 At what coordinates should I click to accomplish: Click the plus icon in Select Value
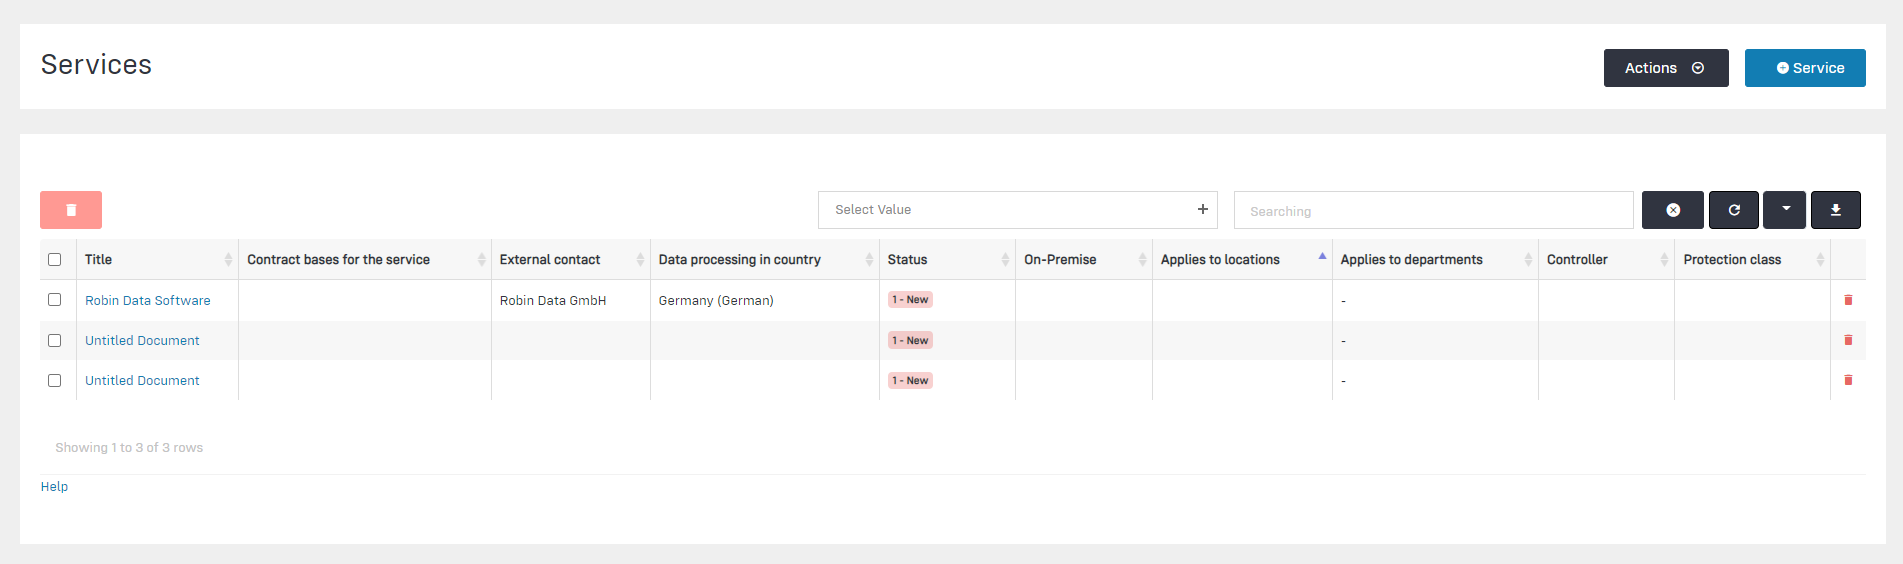(1202, 209)
